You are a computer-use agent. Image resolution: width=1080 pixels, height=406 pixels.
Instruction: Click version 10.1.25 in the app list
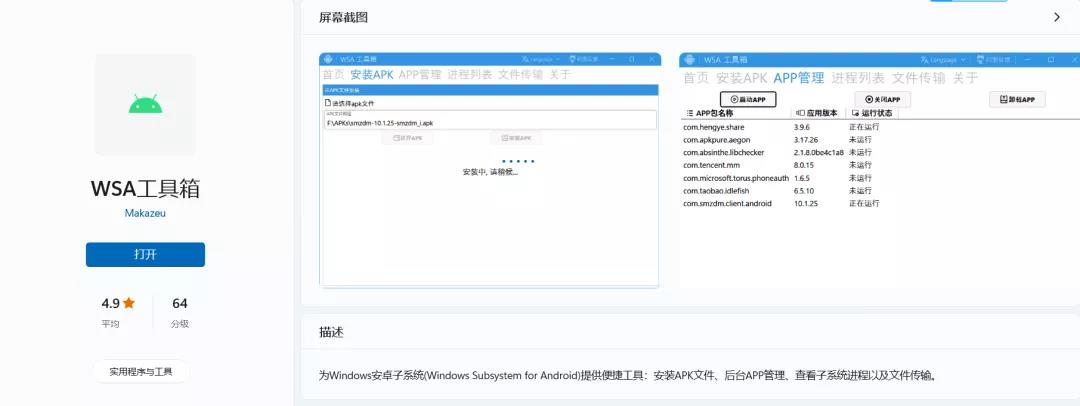[x=805, y=203]
